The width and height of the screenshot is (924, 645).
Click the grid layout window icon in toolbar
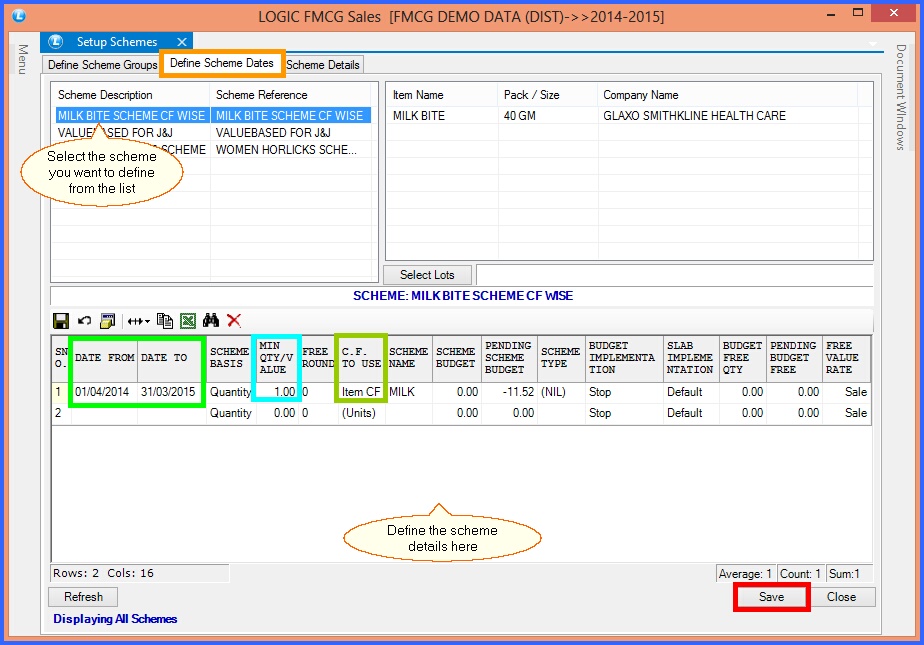click(107, 321)
